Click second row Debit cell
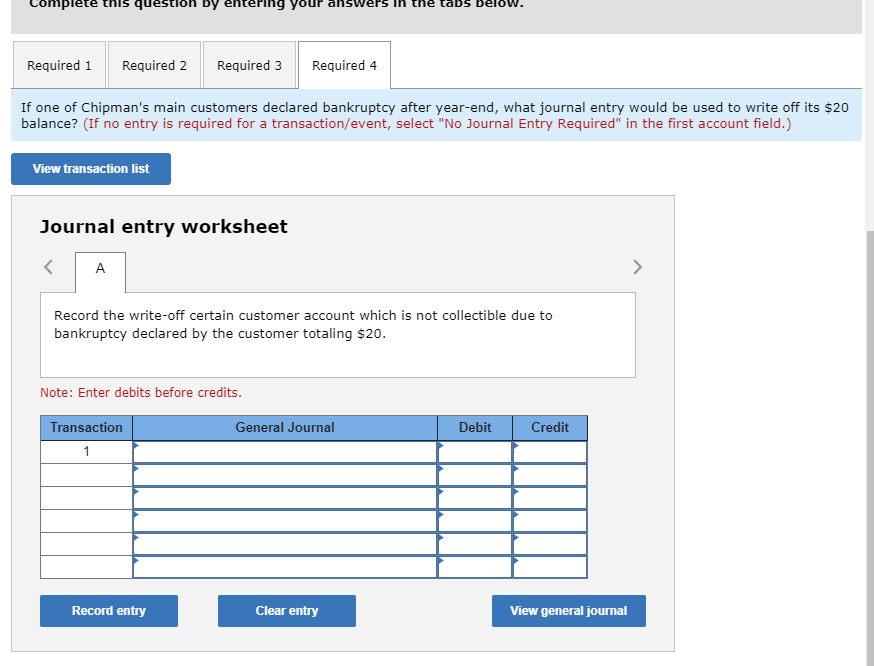The image size is (874, 666). click(475, 475)
